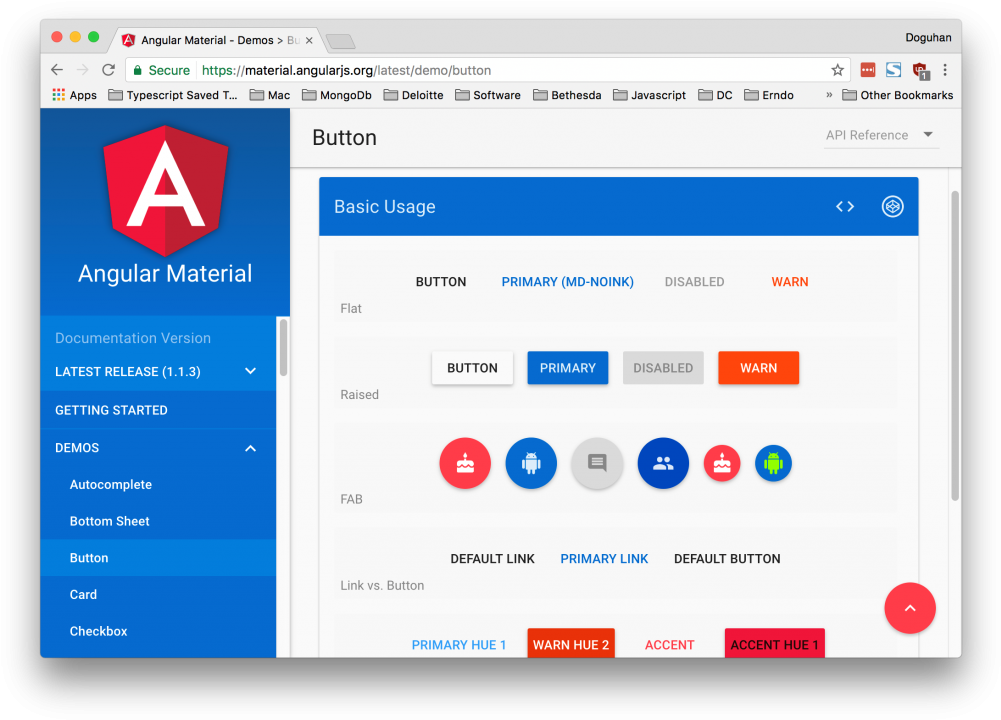Click the small green Android mini FAB
The height and width of the screenshot is (720, 1001).
[x=773, y=463]
